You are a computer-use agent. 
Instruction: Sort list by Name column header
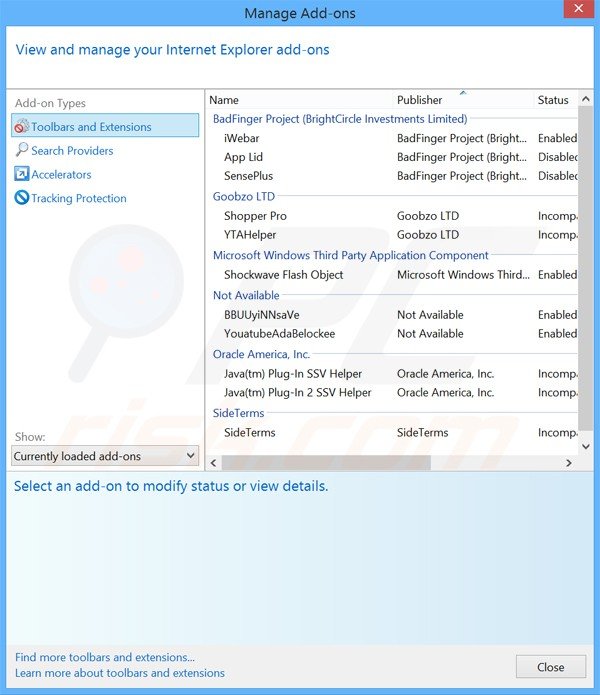pos(300,100)
